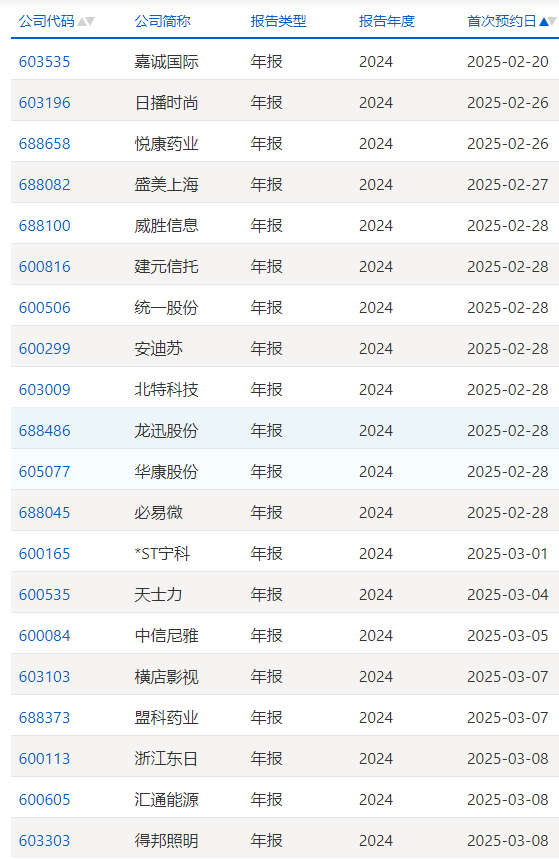Image resolution: width=559 pixels, height=859 pixels.
Task: Select company name 得邦照明
Action: pyautogui.click(x=167, y=841)
